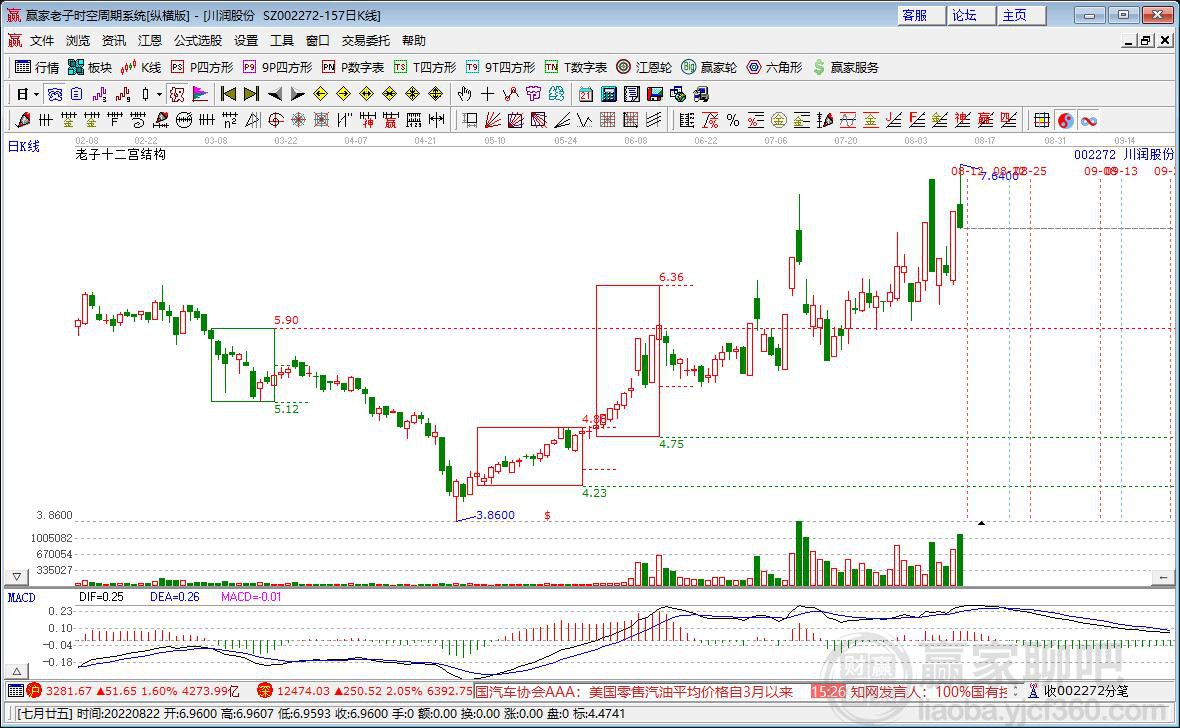
Task: Switch to the K线 candlestick chart
Action: coord(141,67)
